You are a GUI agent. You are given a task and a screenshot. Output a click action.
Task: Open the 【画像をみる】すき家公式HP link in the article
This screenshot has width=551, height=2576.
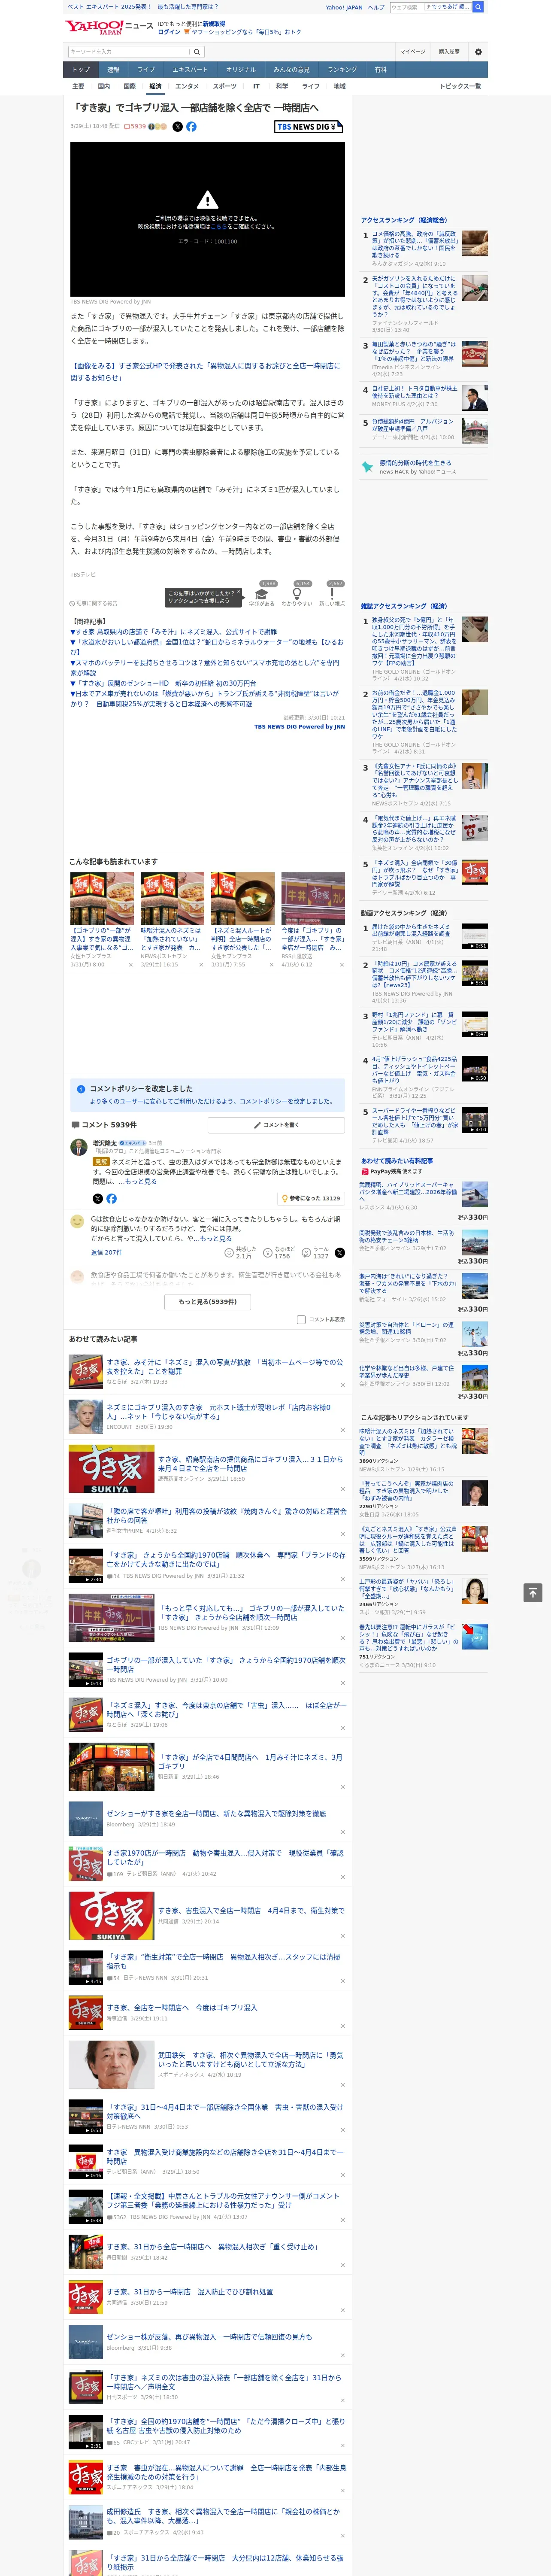click(x=205, y=372)
